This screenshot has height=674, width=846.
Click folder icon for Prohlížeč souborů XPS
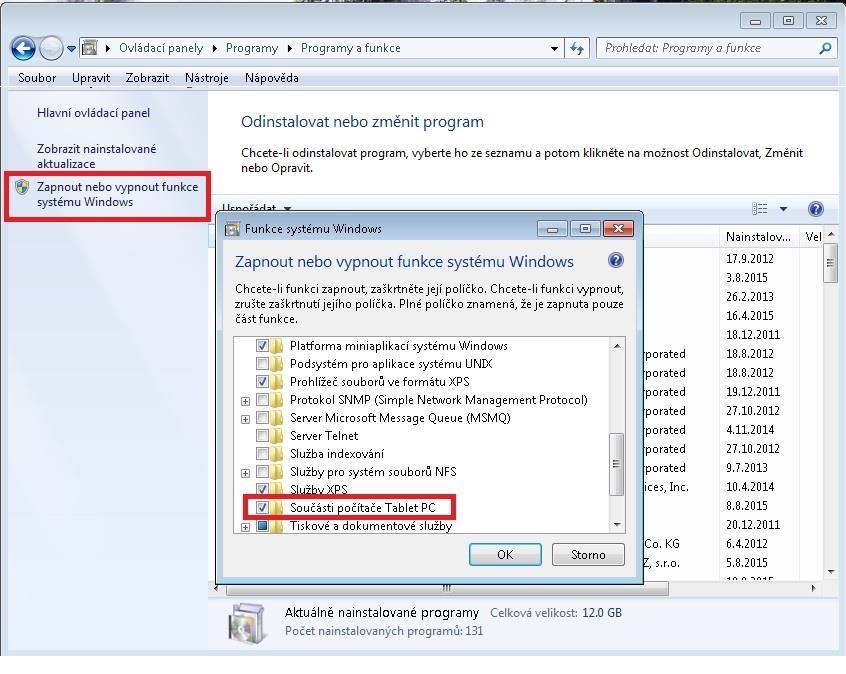tap(277, 381)
